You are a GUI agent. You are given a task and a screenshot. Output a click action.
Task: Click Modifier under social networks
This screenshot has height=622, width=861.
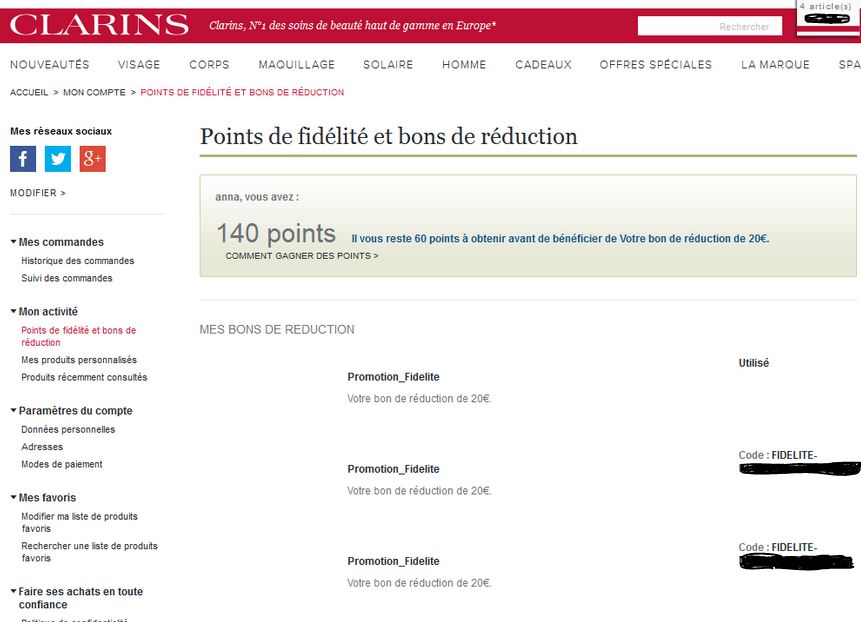38,193
